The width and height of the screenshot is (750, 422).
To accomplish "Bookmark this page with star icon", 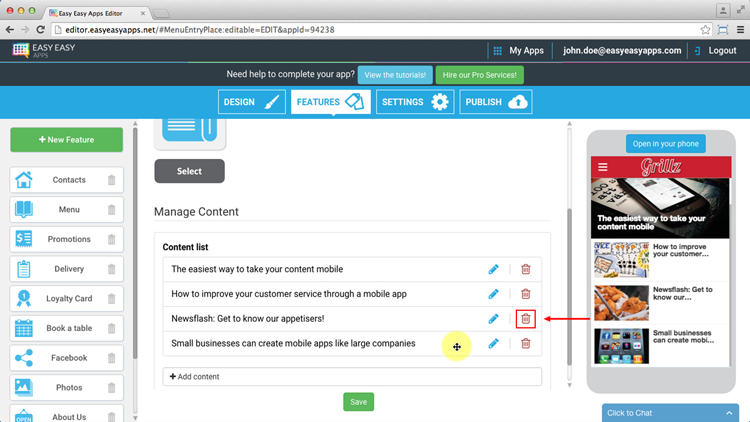I will (706, 30).
